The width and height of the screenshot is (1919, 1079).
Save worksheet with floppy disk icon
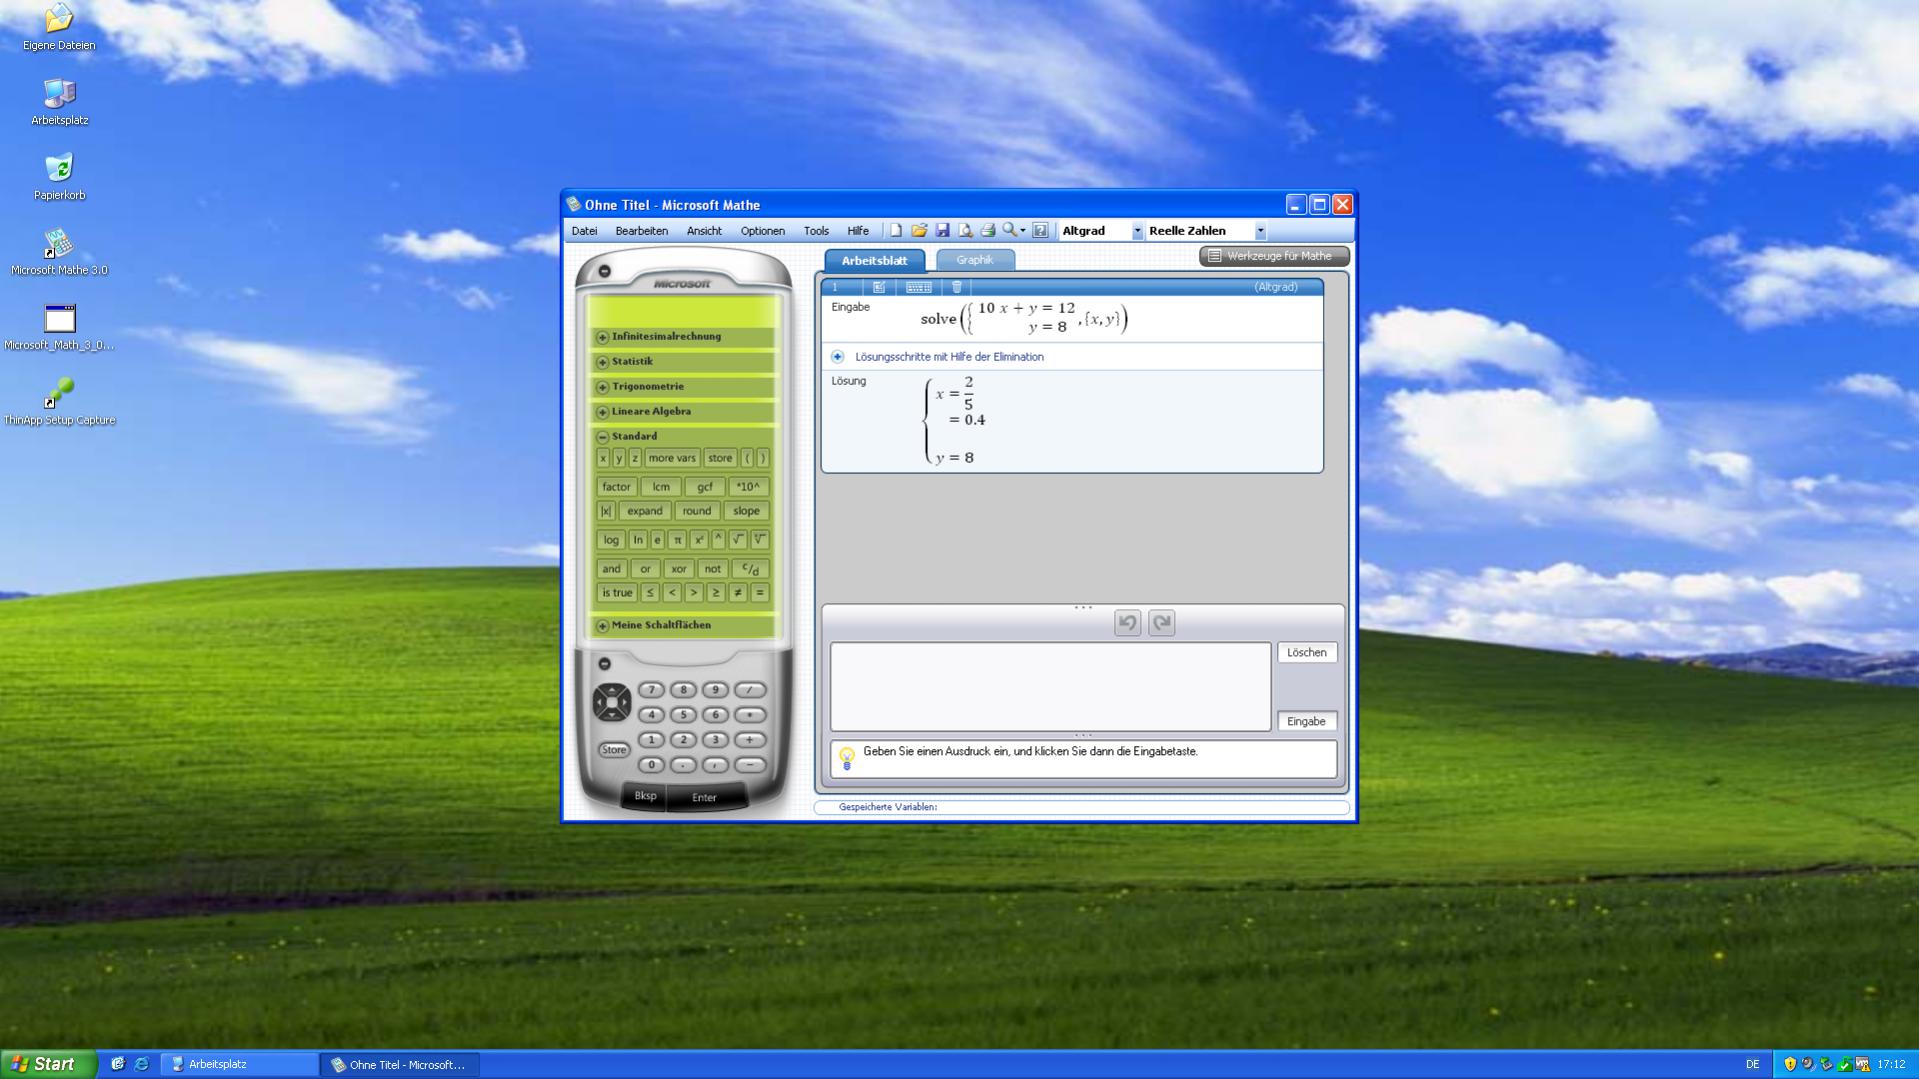tap(942, 231)
